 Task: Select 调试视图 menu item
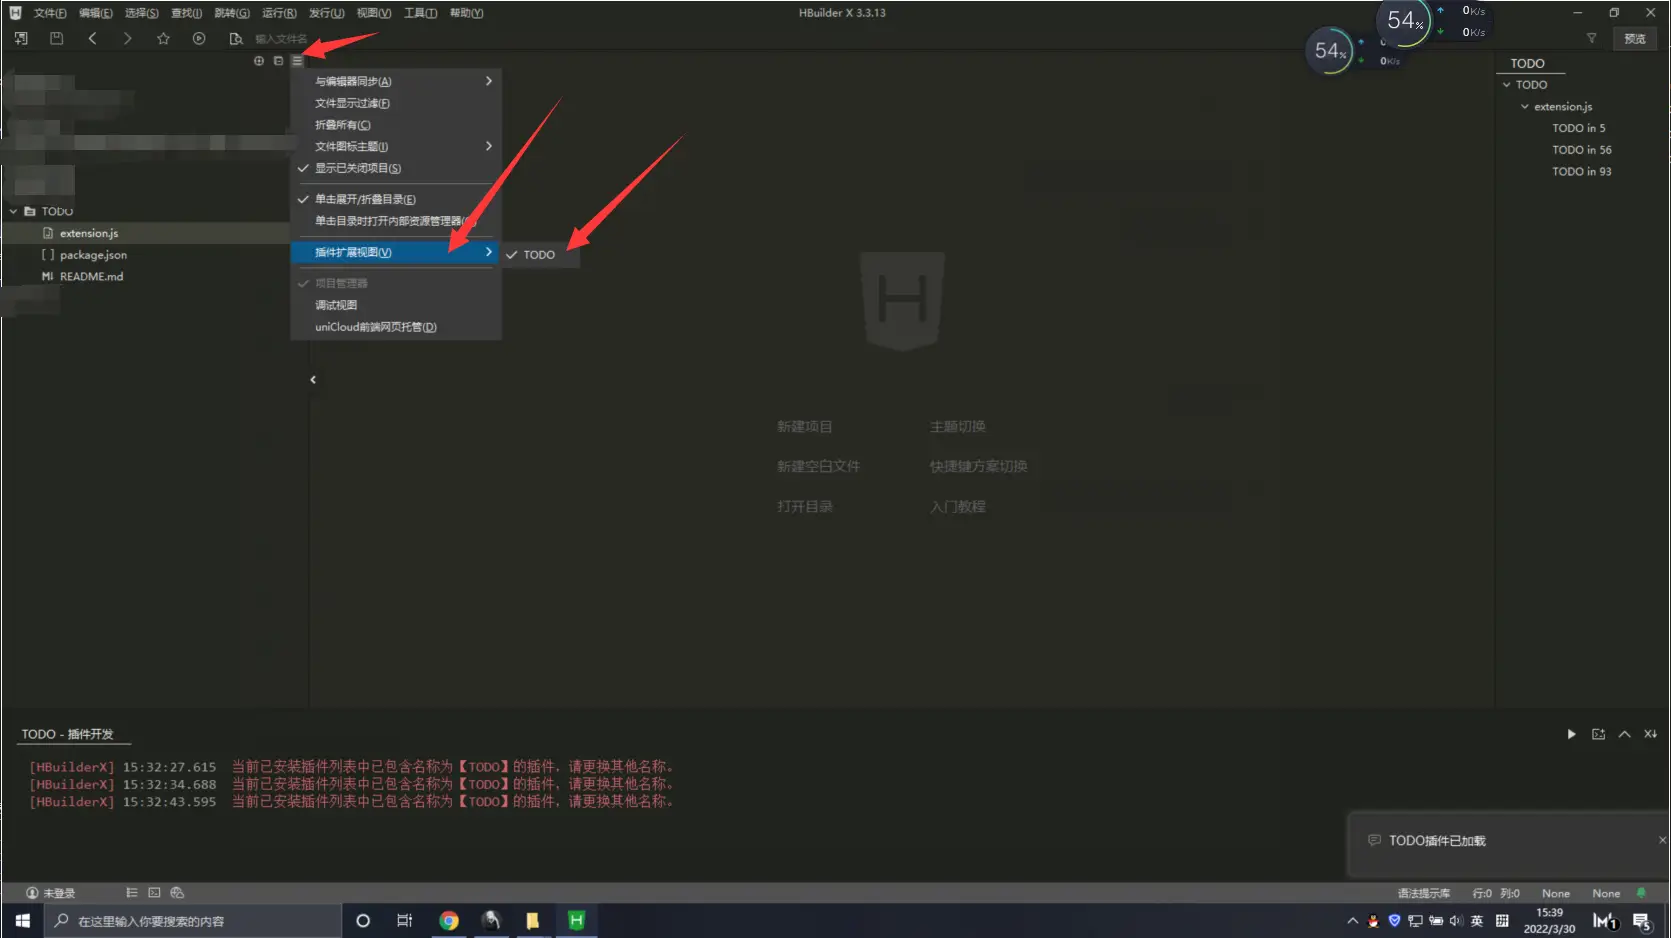396,305
